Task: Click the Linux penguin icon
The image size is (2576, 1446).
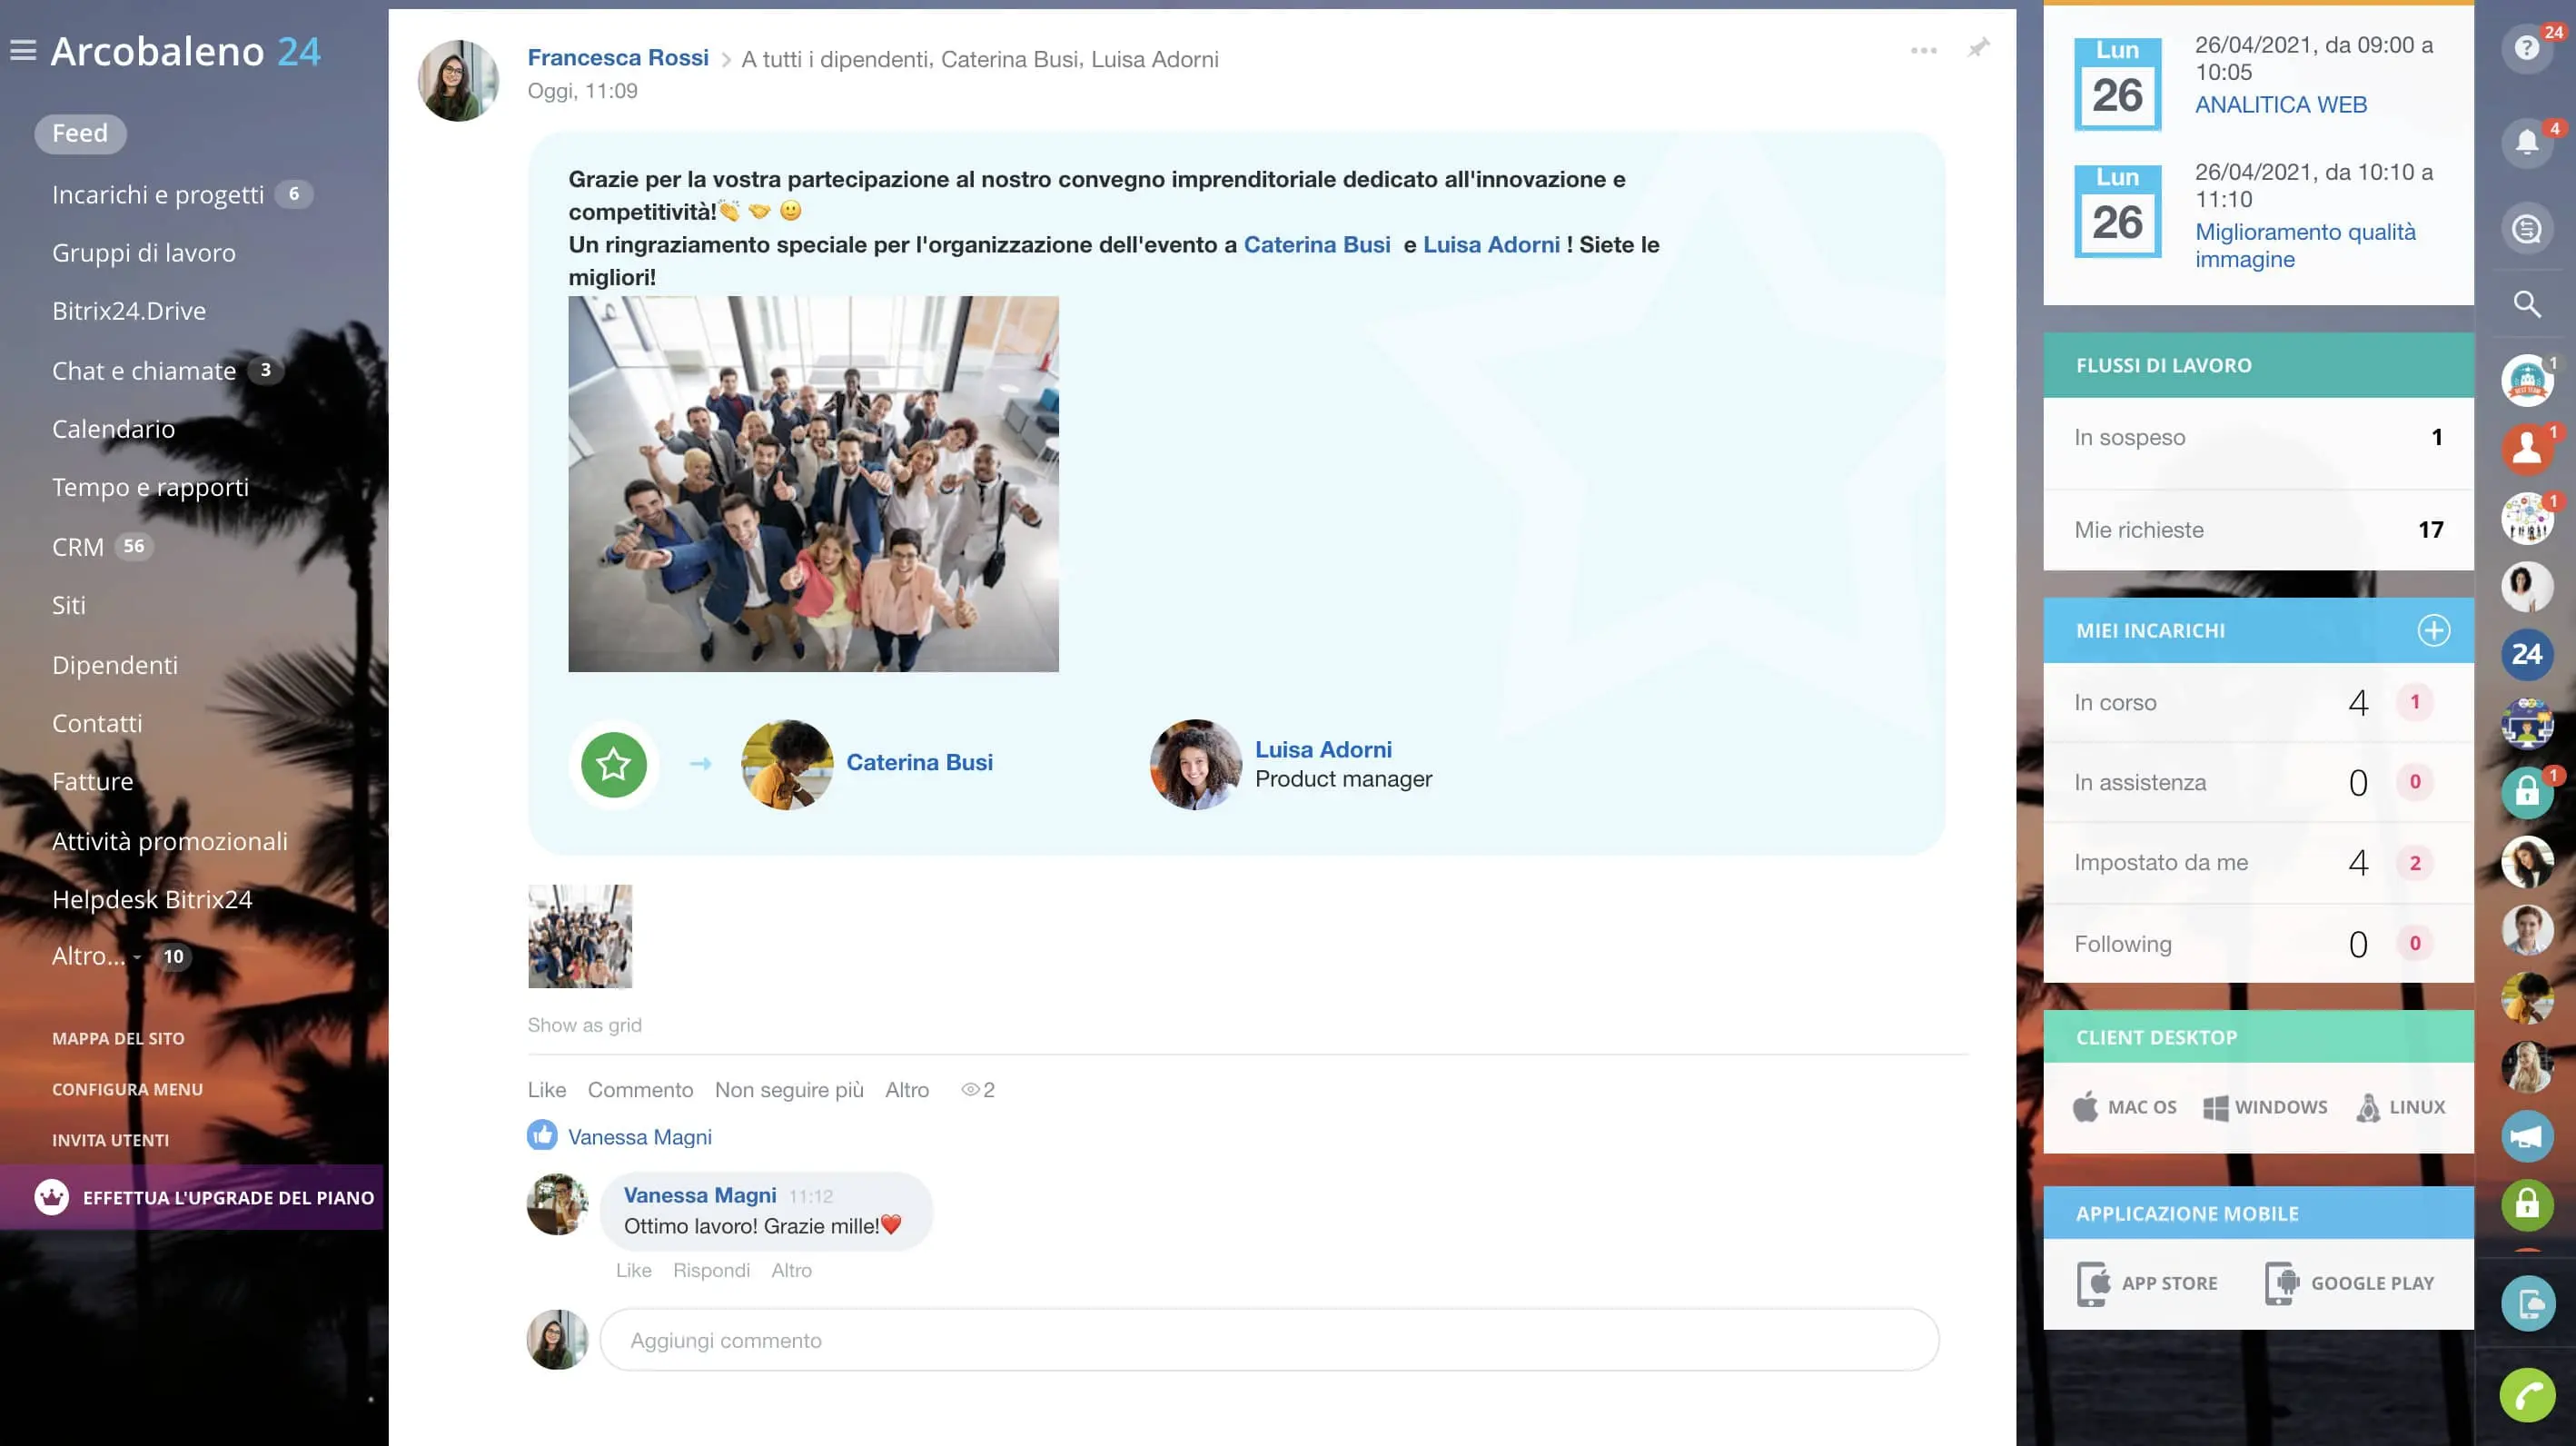Action: pyautogui.click(x=2368, y=1107)
